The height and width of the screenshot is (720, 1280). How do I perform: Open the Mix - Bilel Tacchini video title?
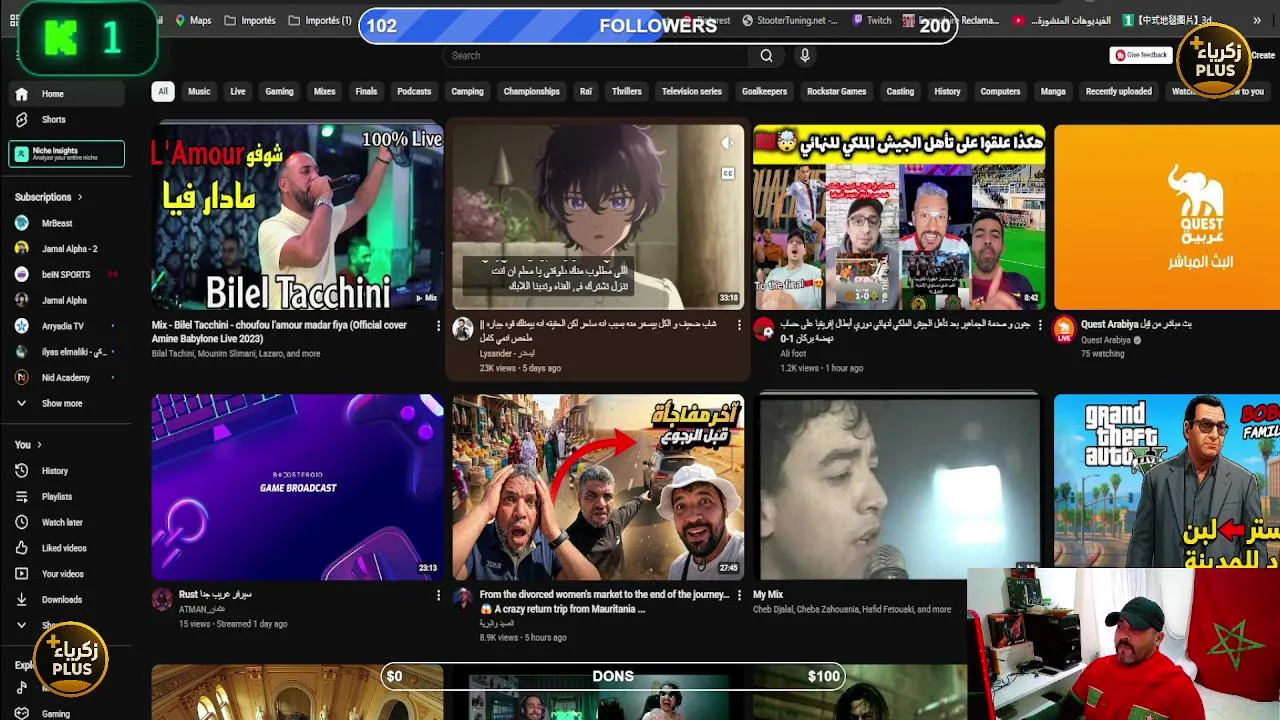[x=279, y=332]
